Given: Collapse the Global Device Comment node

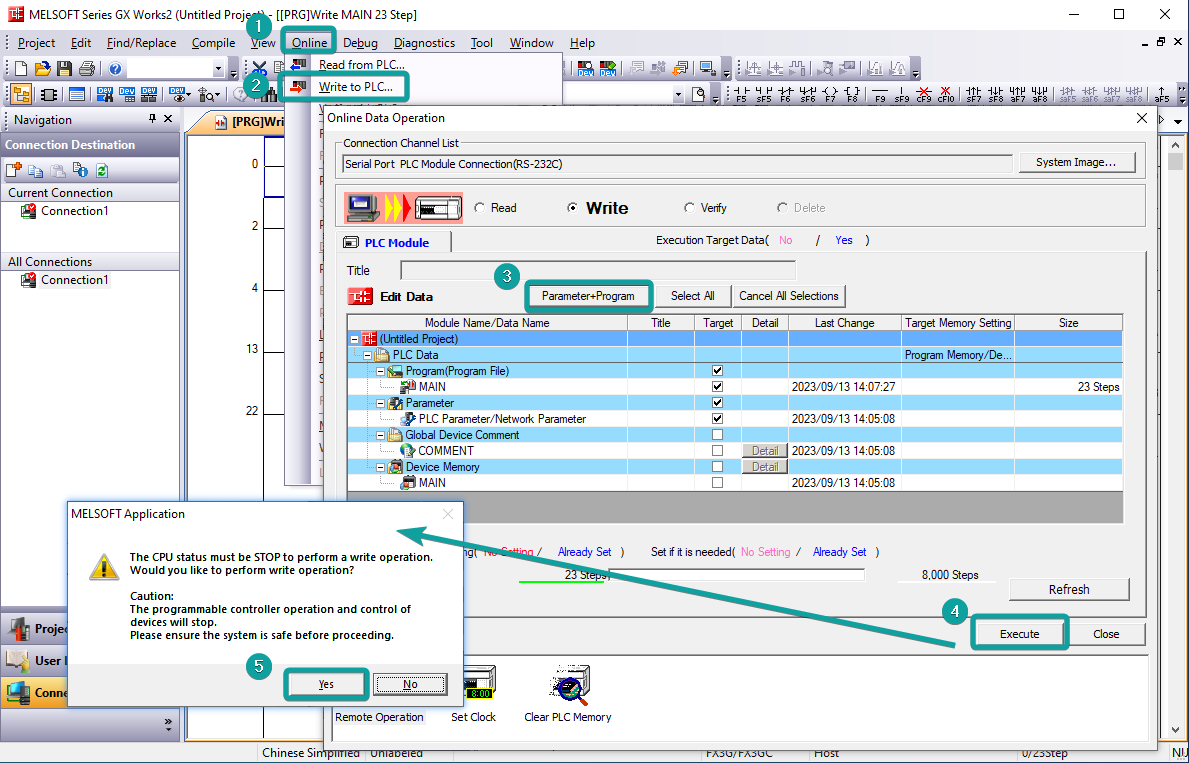Looking at the screenshot, I should click(x=383, y=435).
